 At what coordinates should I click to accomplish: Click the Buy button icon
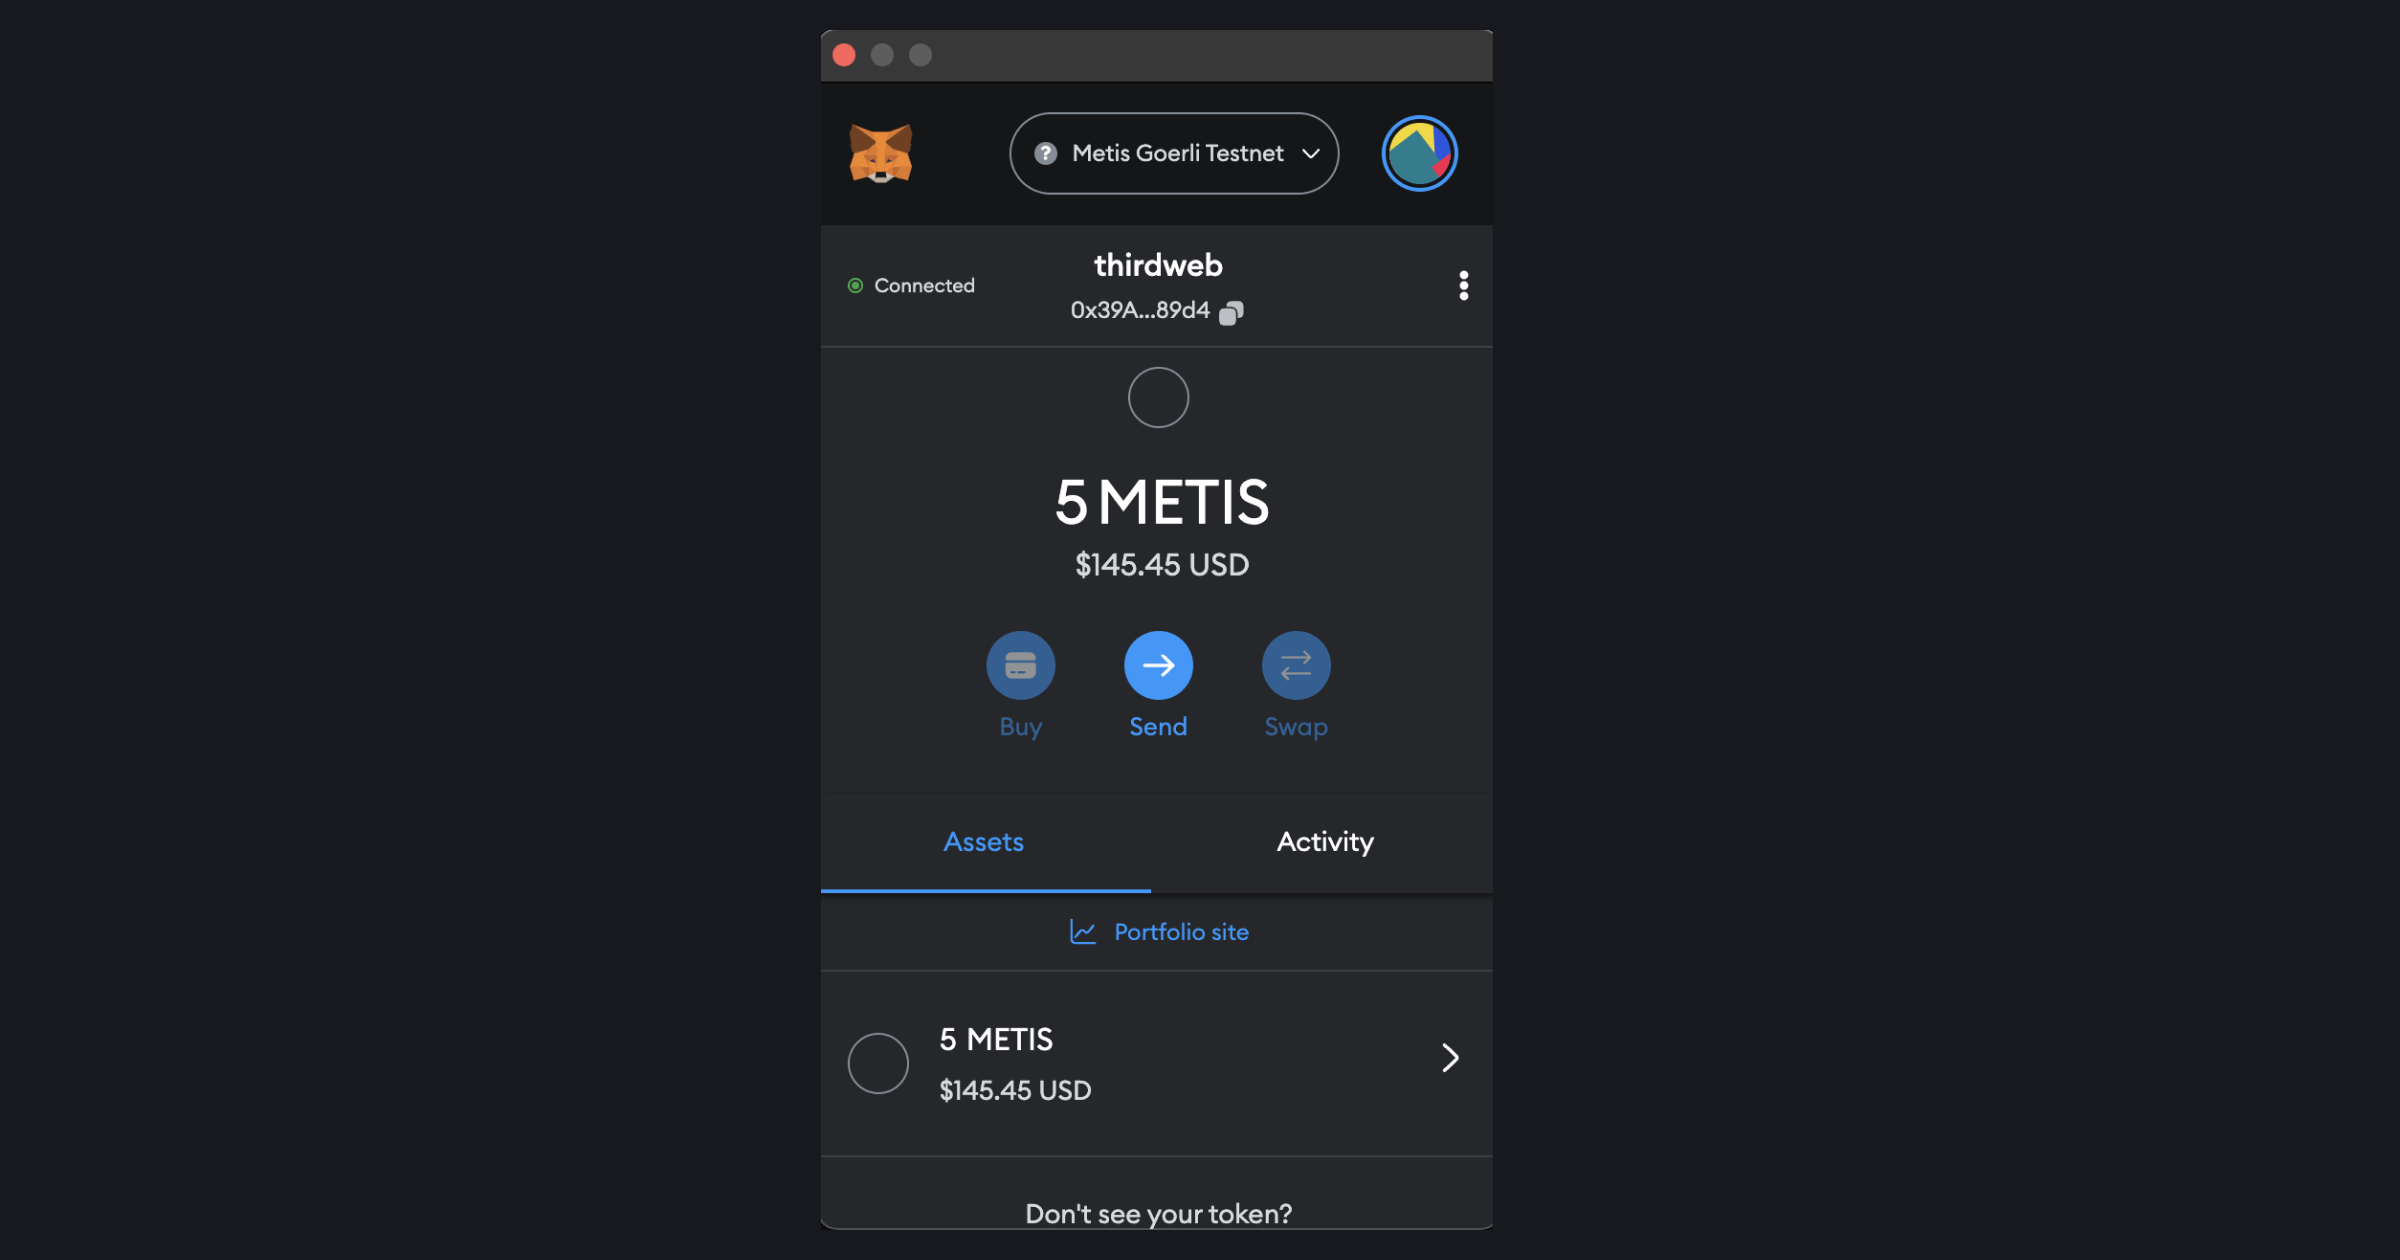pyautogui.click(x=1021, y=665)
